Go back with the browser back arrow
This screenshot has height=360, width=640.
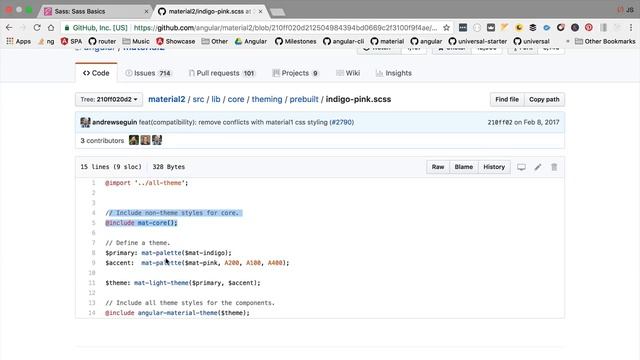(x=9, y=28)
